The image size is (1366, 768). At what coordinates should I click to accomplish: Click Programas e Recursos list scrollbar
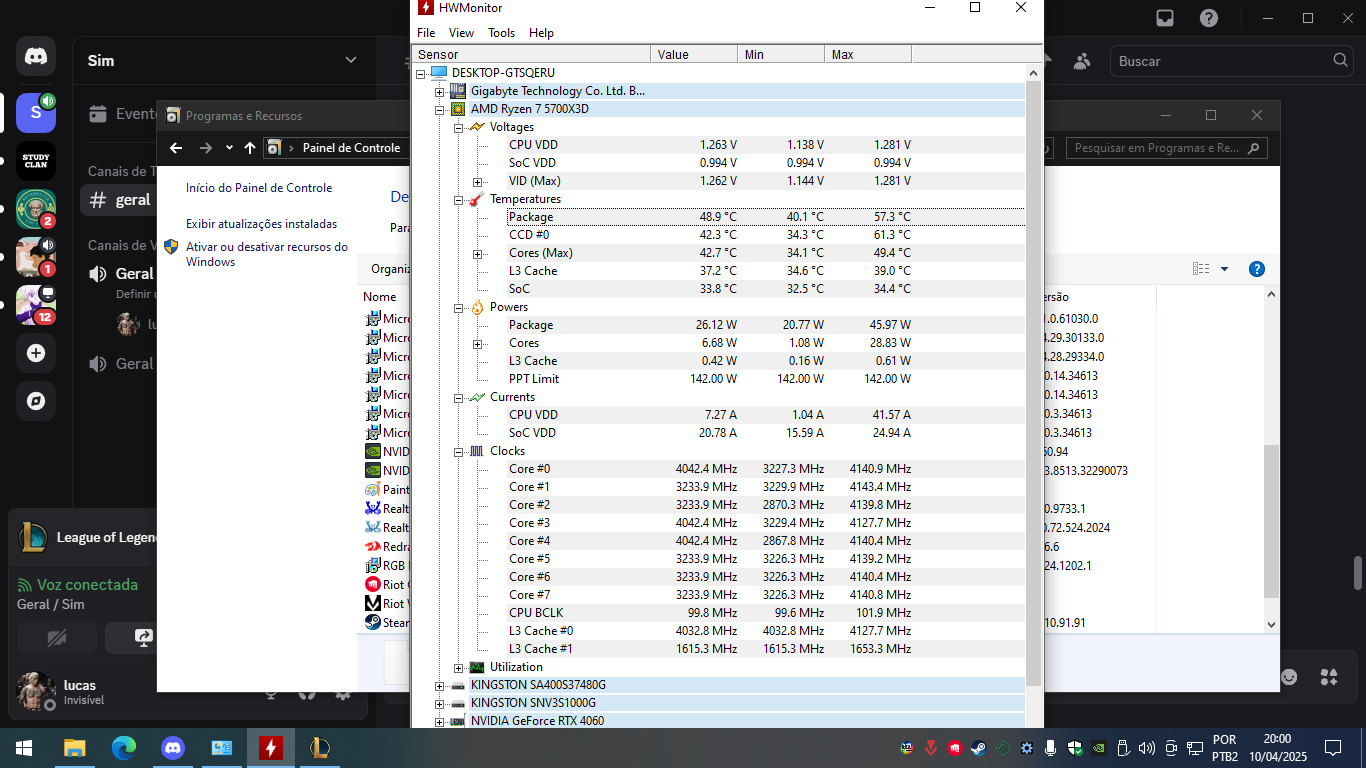tap(1271, 520)
